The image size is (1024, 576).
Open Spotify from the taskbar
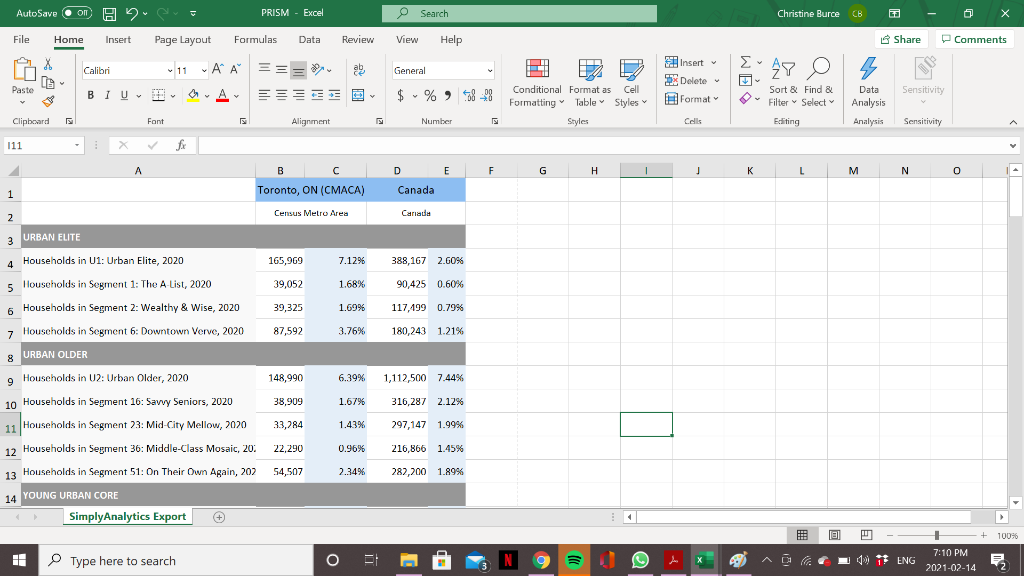(x=571, y=561)
